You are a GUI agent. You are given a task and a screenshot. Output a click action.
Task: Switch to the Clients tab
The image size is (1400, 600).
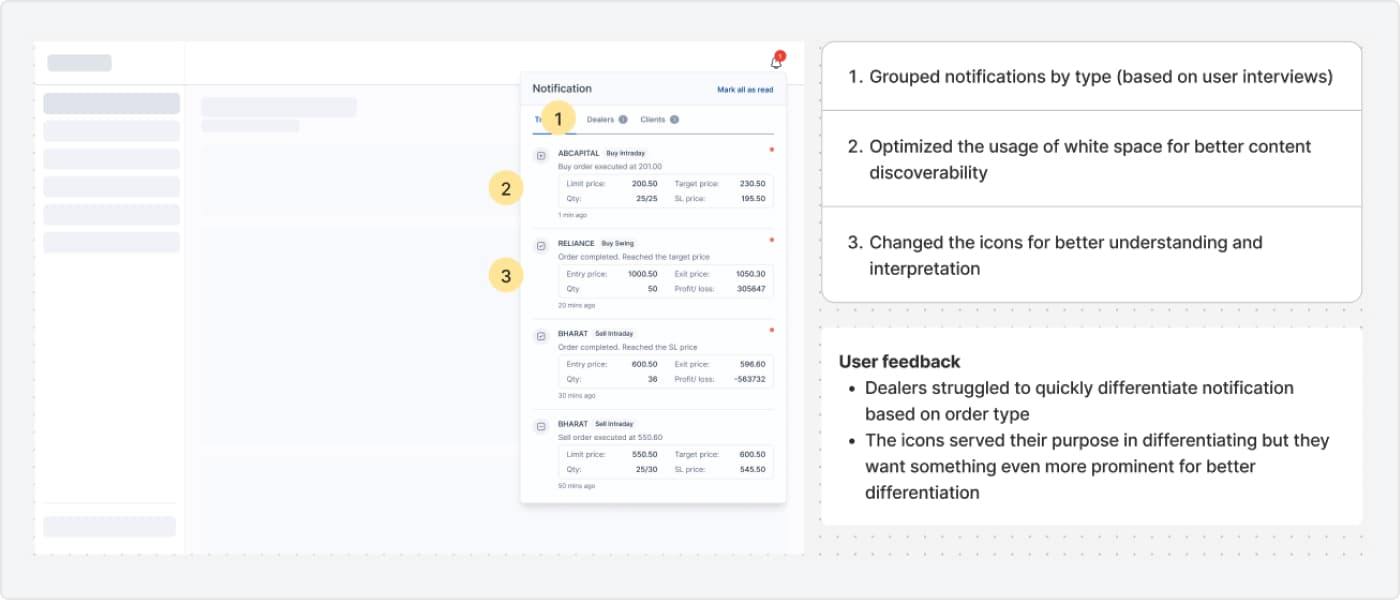point(652,120)
